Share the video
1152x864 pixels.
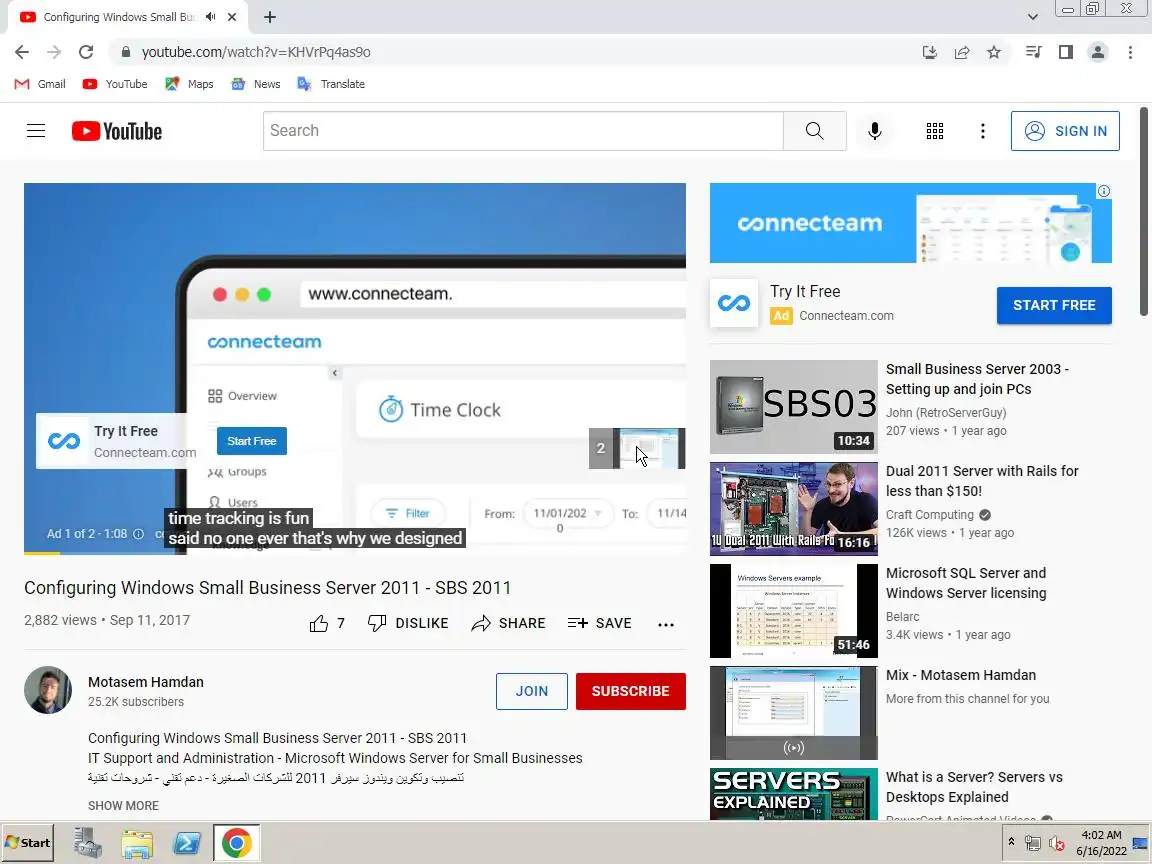pyautogui.click(x=508, y=624)
